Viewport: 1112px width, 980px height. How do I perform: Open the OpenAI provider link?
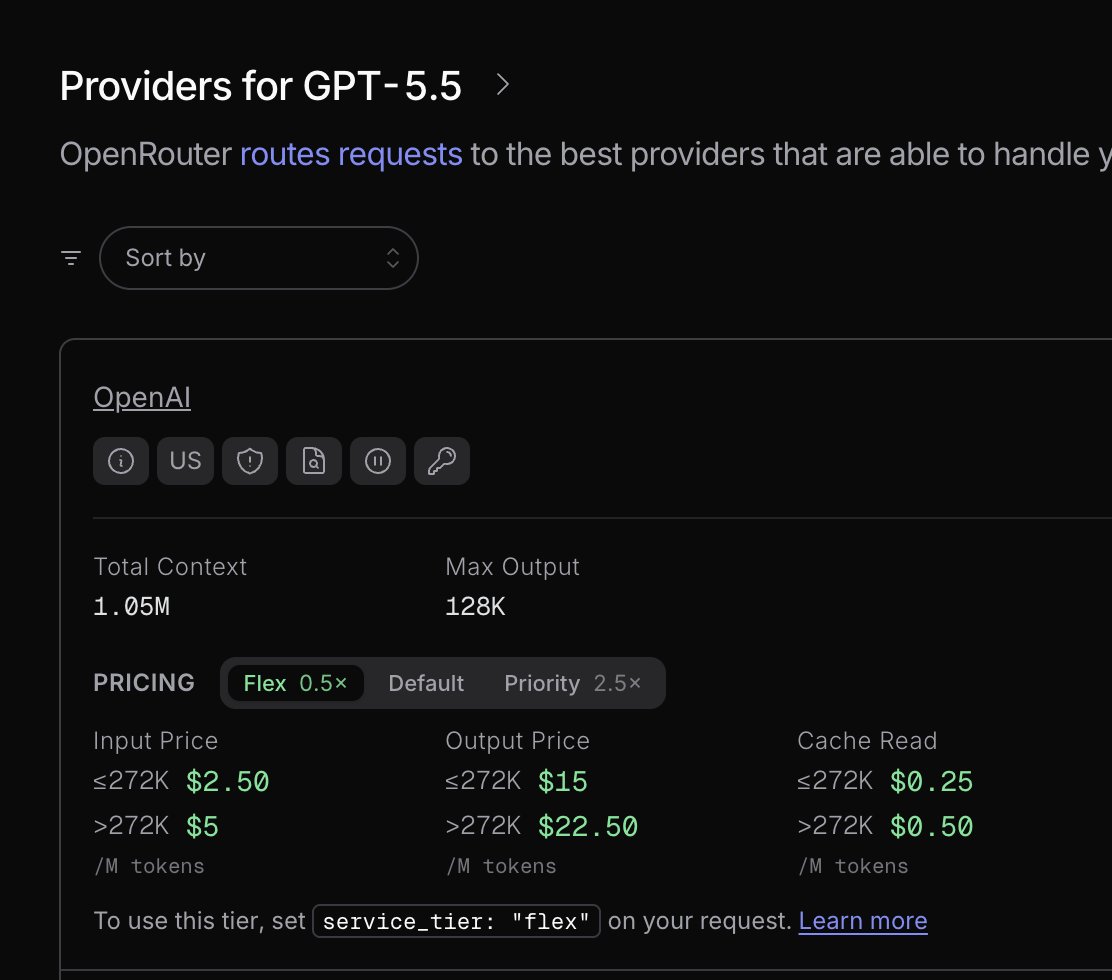[142, 397]
